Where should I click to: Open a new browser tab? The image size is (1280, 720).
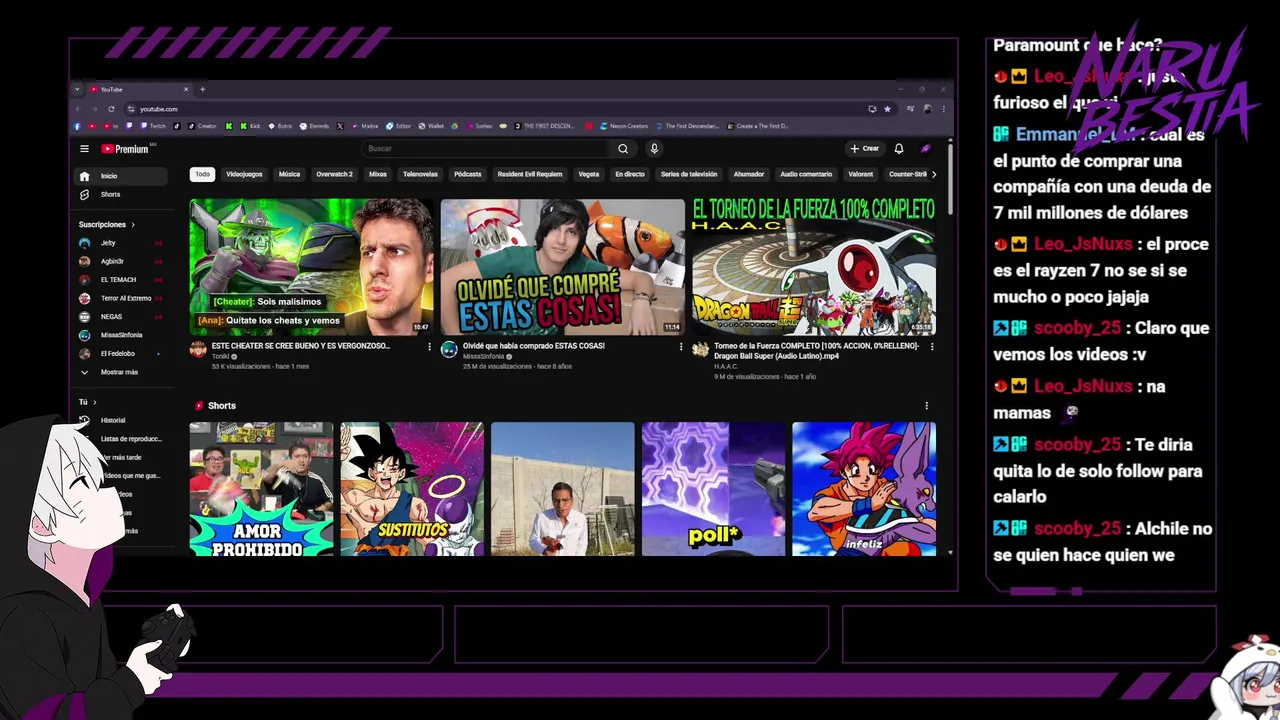coord(202,89)
